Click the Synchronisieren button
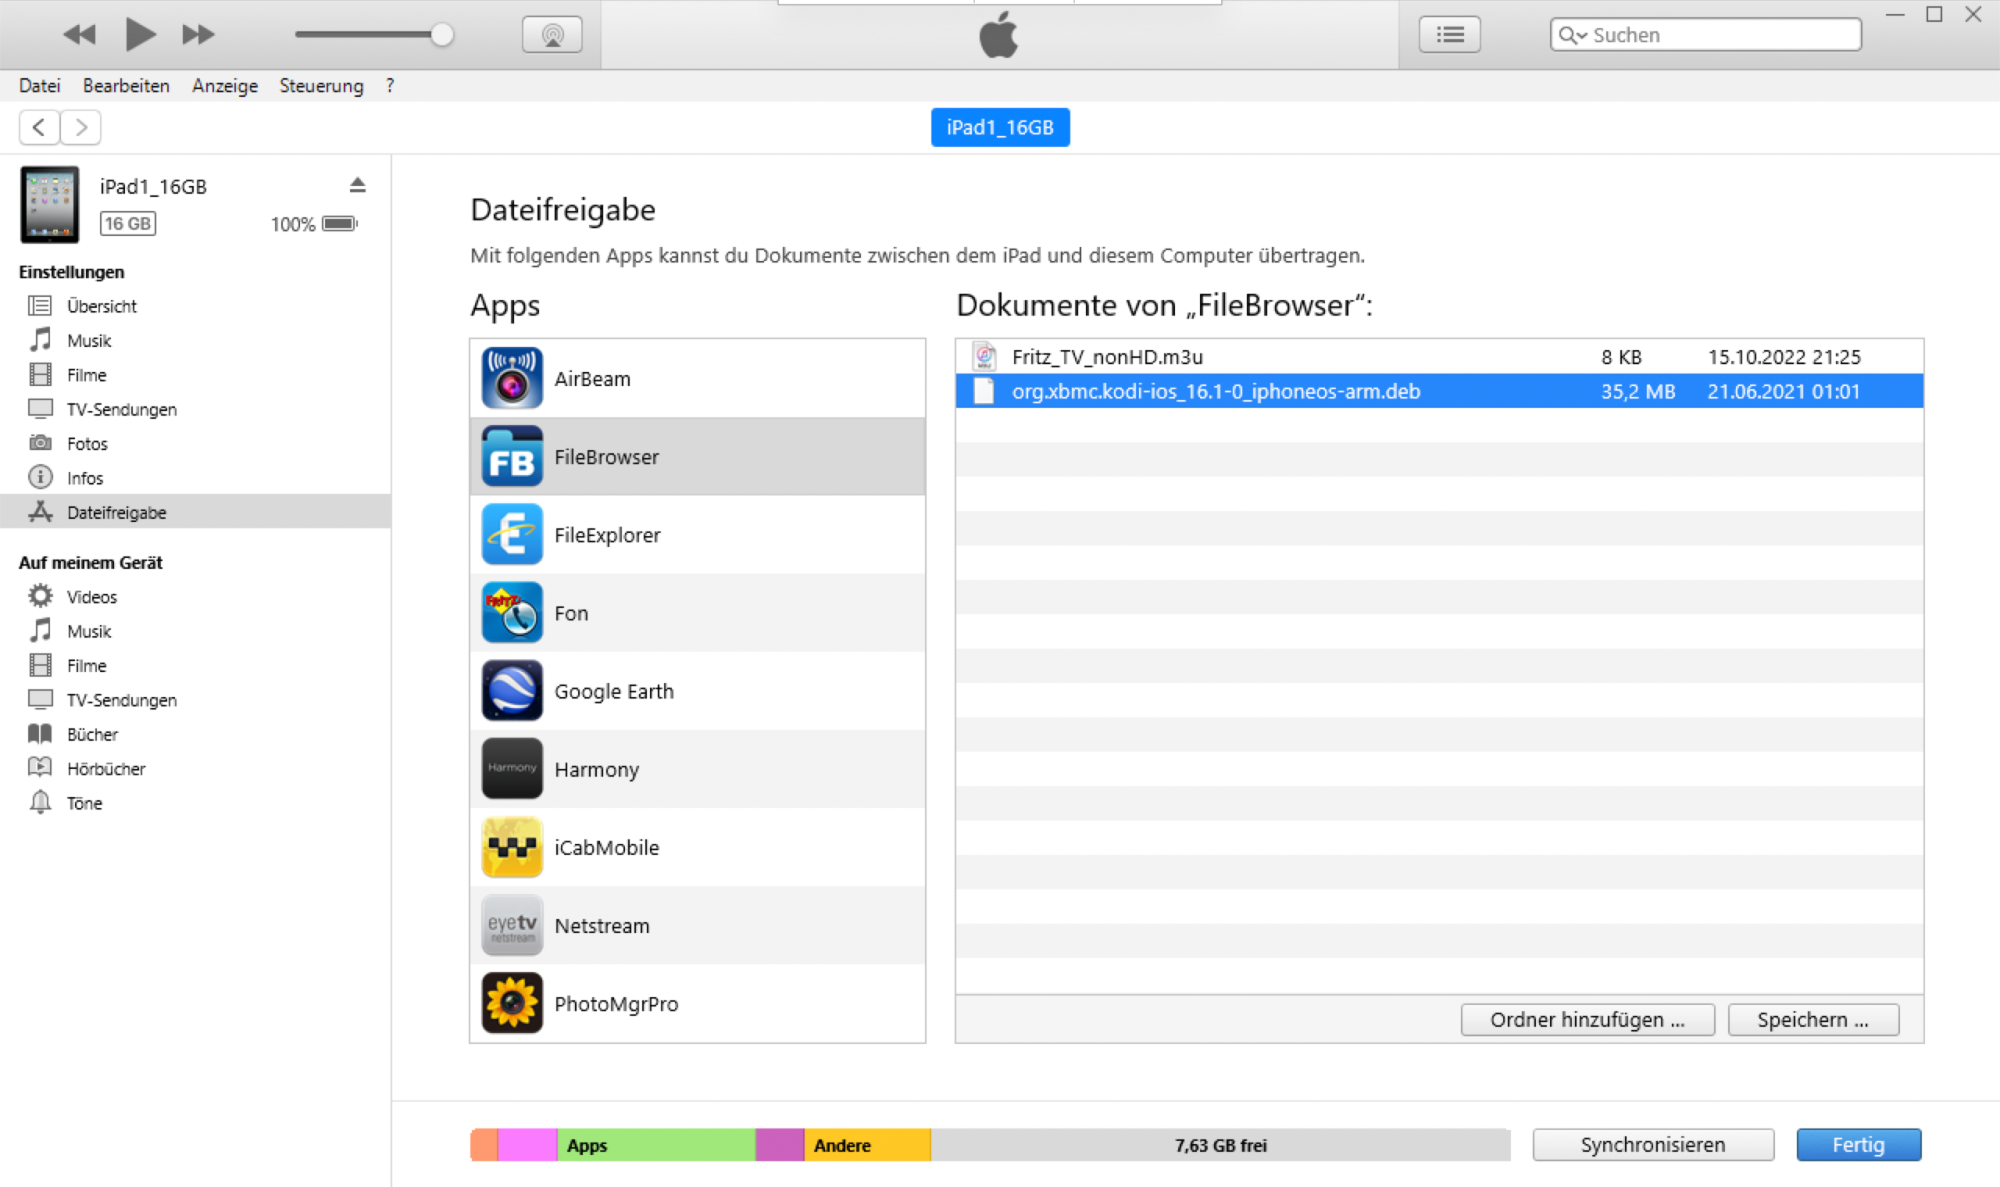 pos(1652,1145)
